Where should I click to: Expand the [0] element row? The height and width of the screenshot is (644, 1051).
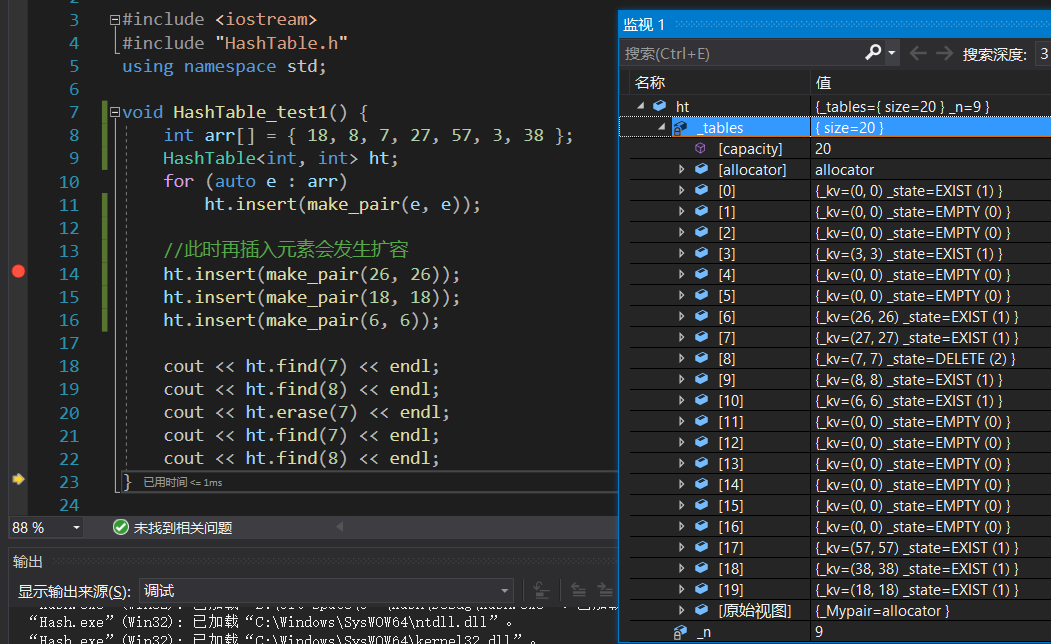coord(682,190)
